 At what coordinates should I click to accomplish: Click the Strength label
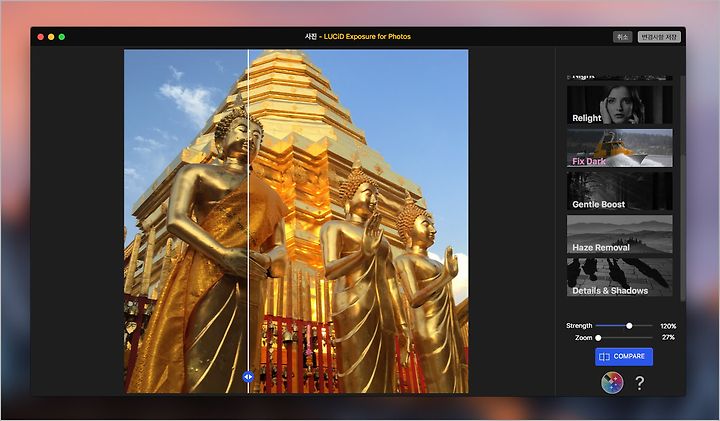pos(579,326)
